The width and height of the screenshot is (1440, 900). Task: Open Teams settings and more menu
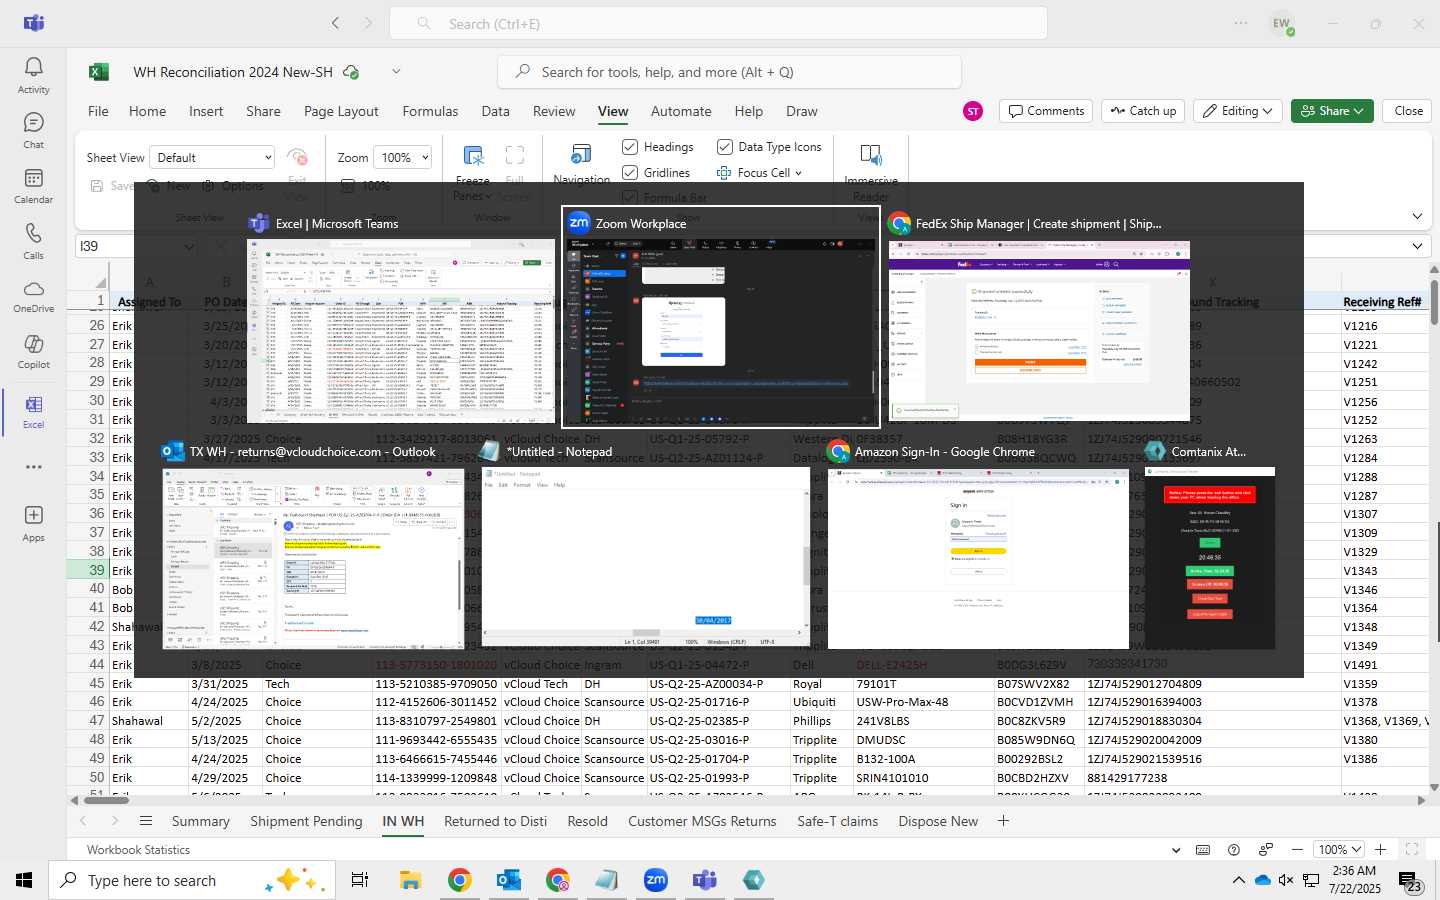[1241, 23]
